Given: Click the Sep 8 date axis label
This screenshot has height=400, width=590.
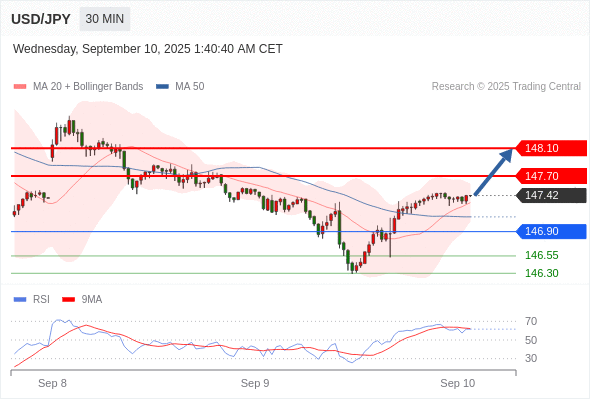Looking at the screenshot, I should click(x=52, y=383).
